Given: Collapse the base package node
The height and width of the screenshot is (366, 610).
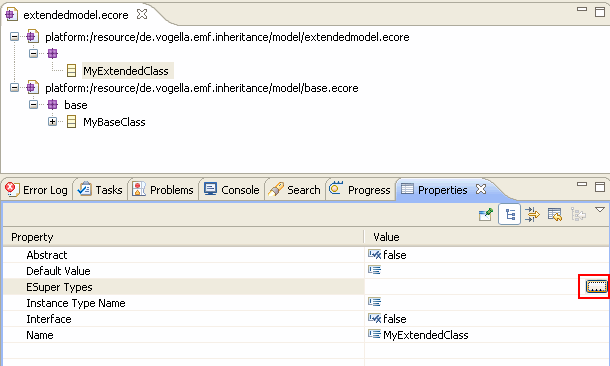Looking at the screenshot, I should [33, 104].
